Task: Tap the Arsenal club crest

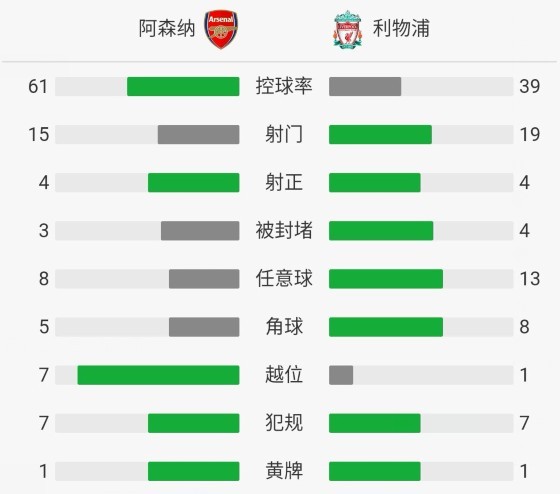Action: pos(221,29)
